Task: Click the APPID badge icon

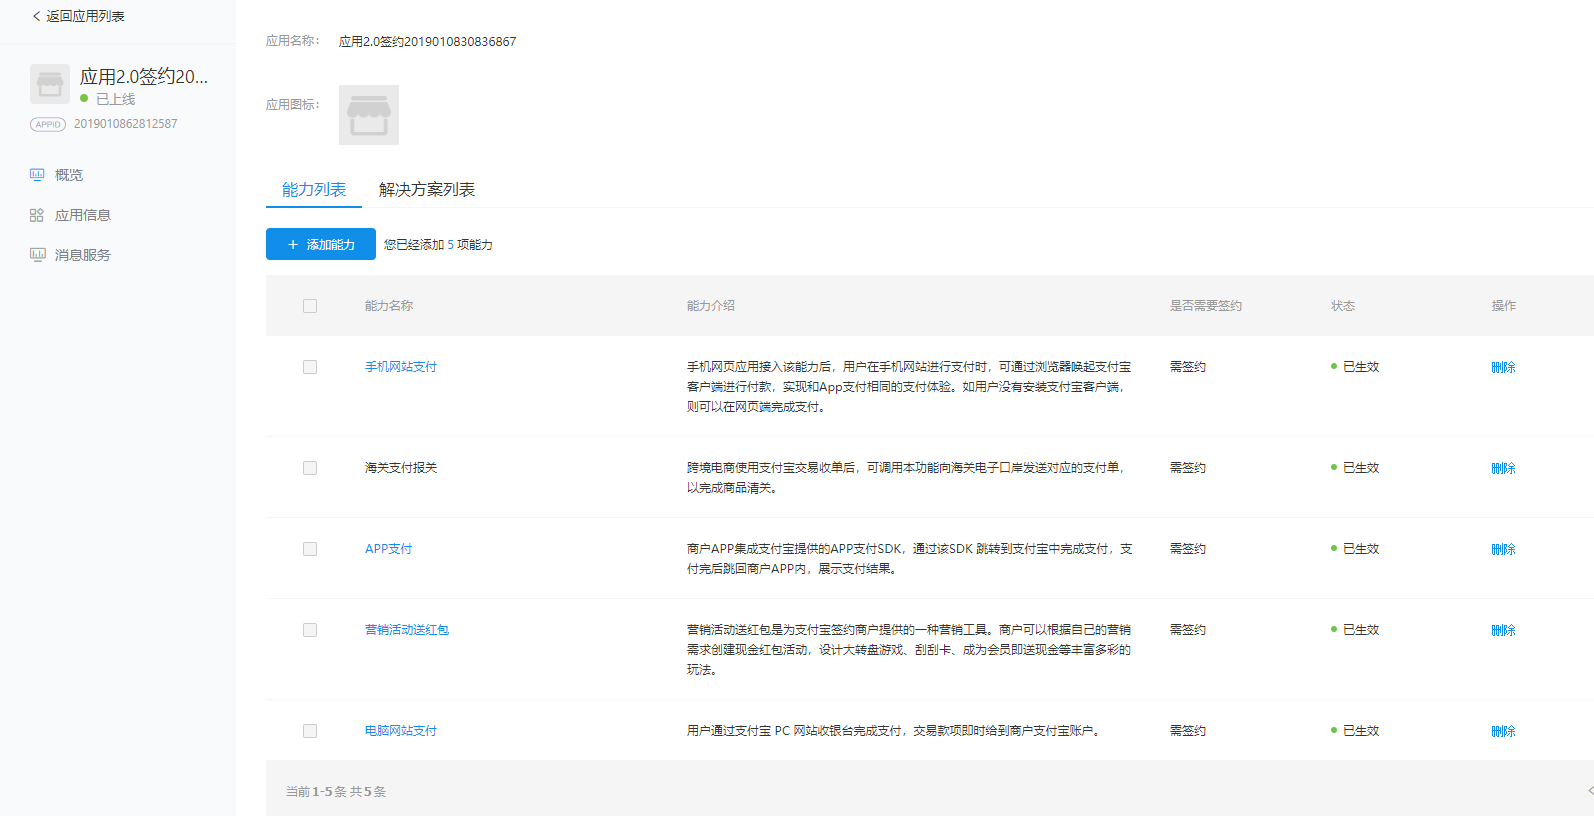Action: (48, 124)
